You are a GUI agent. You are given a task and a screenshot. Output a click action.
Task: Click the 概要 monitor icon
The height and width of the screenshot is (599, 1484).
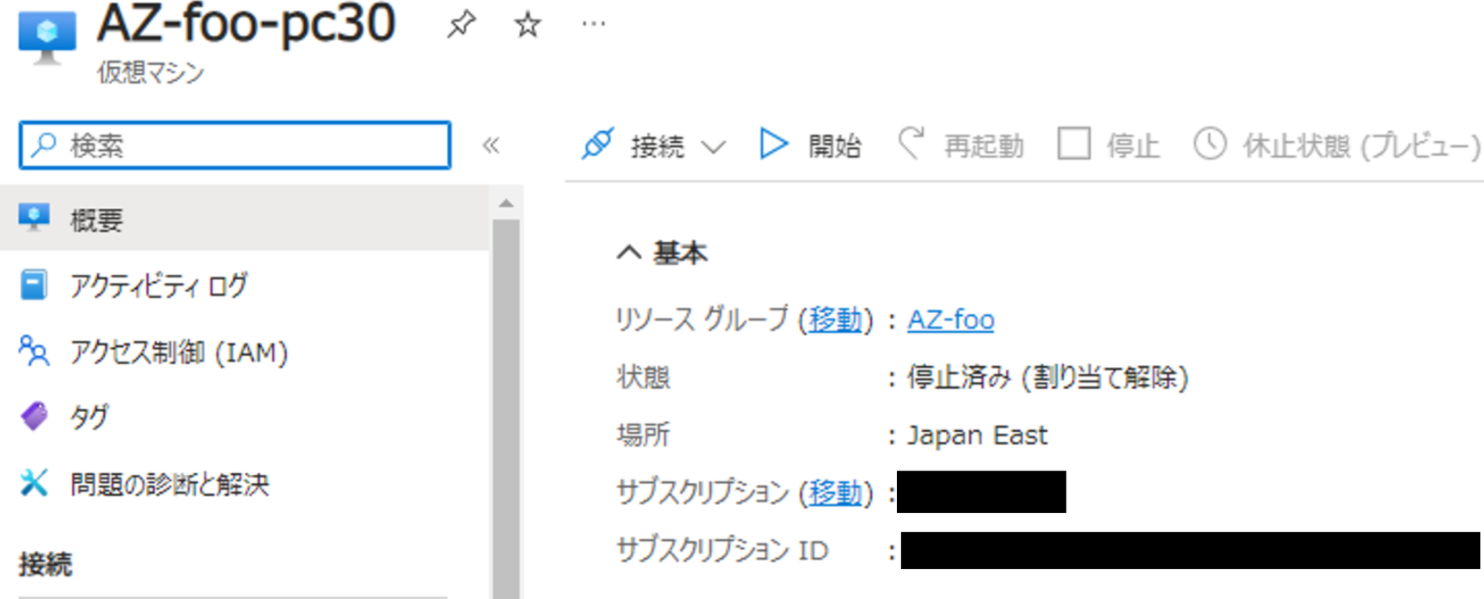coord(35,218)
